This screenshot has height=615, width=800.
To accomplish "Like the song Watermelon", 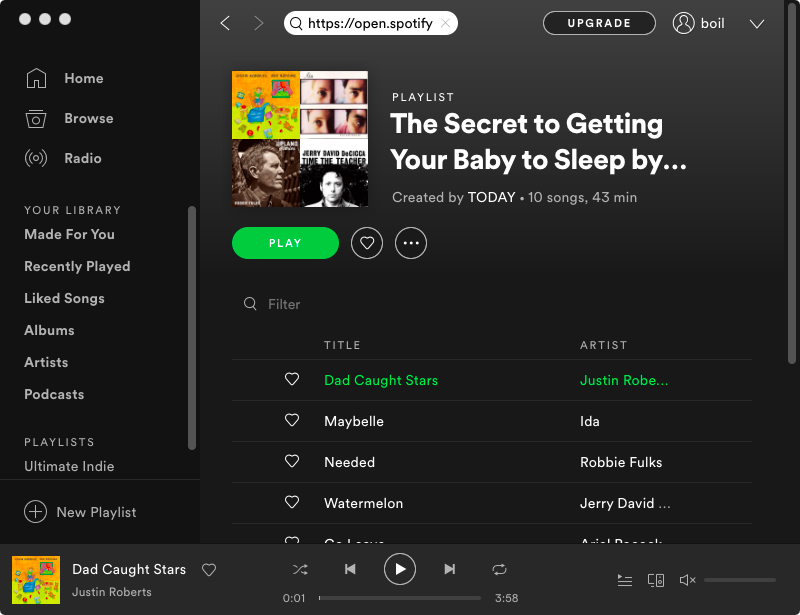I will (292, 502).
